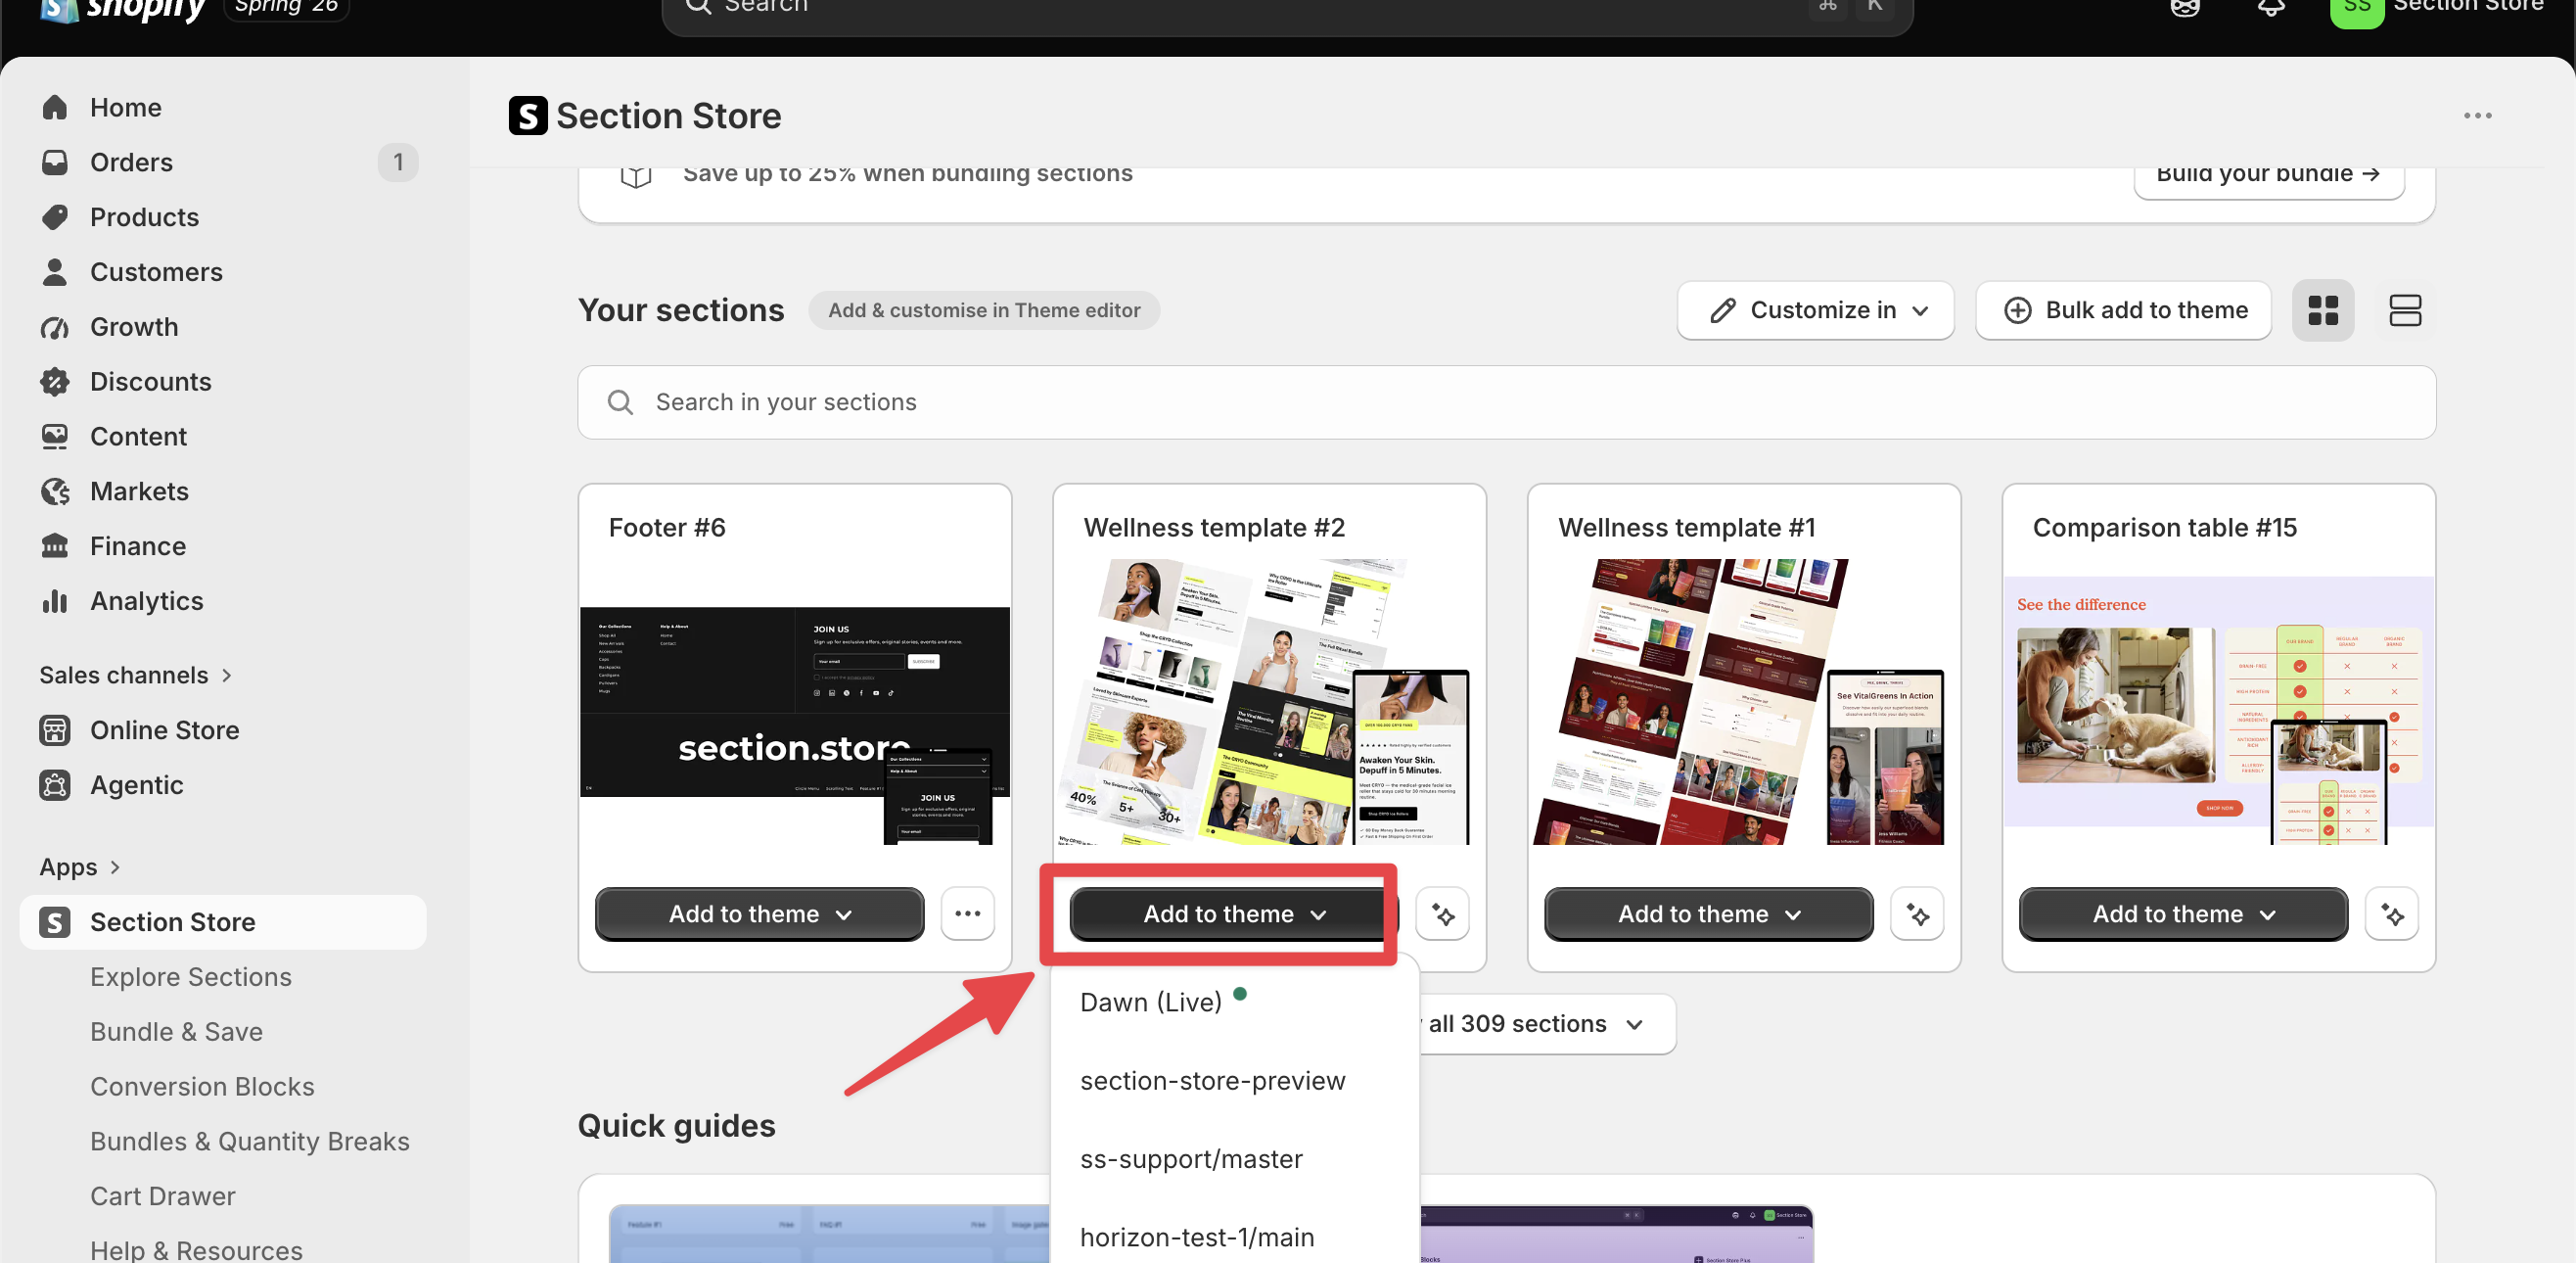Image resolution: width=2576 pixels, height=1263 pixels.
Task: Click the Orders count badge
Action: click(398, 162)
